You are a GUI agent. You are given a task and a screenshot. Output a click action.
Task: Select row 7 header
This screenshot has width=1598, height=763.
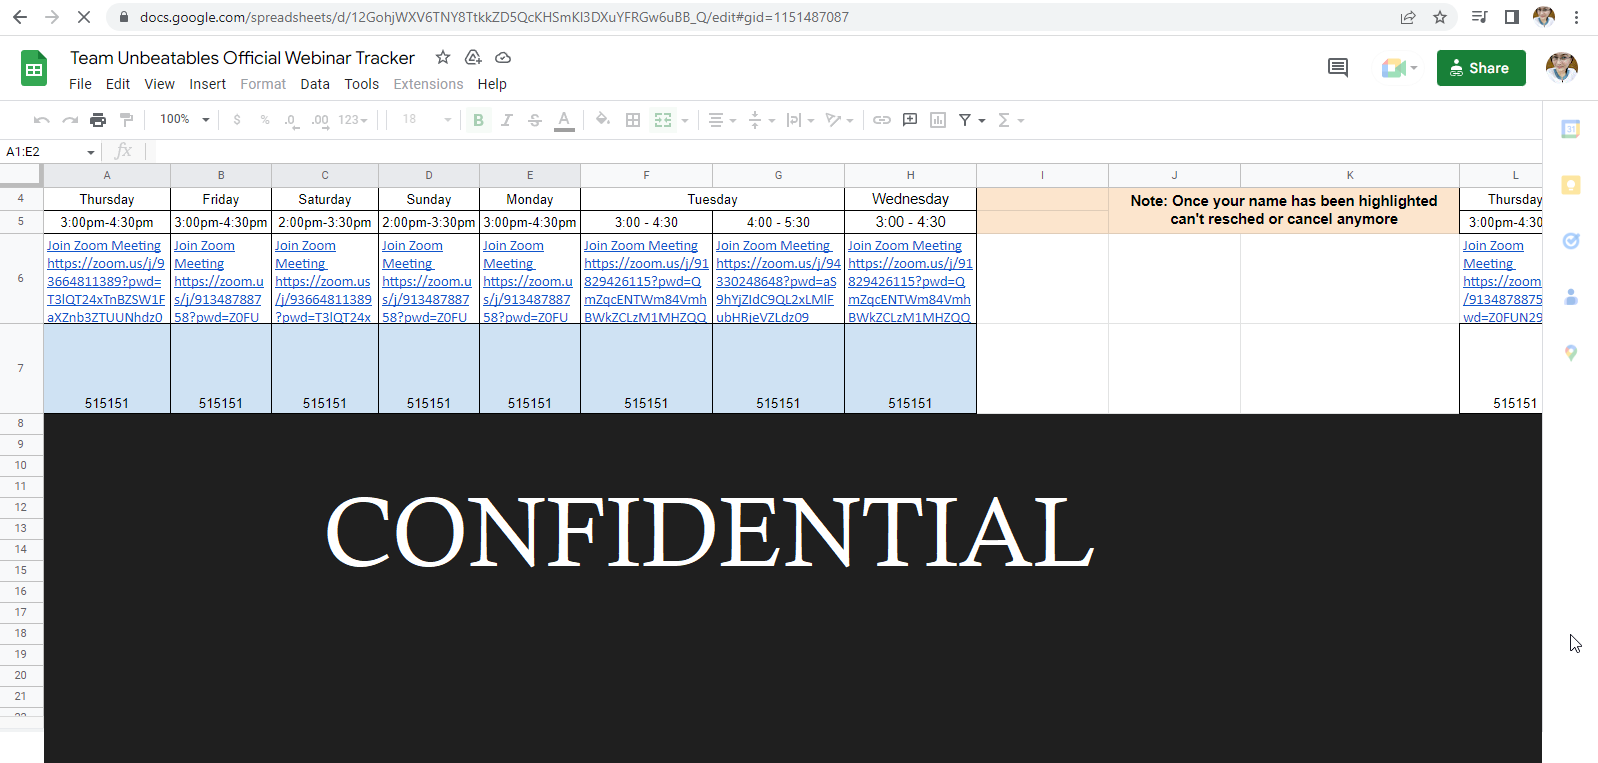pyautogui.click(x=21, y=368)
